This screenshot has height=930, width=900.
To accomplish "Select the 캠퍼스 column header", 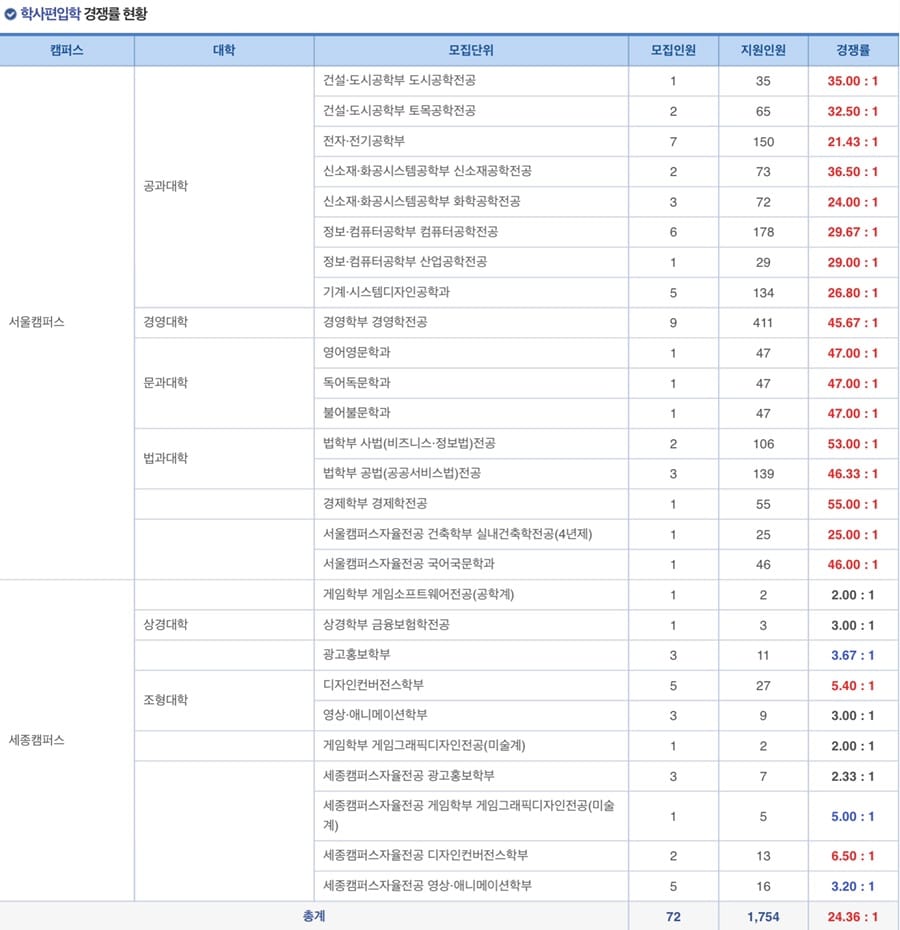I will click(67, 50).
